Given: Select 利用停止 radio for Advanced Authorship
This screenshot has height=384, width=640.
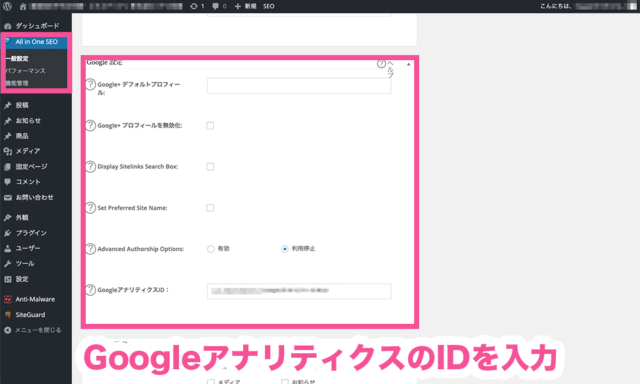Looking at the screenshot, I should [x=285, y=249].
